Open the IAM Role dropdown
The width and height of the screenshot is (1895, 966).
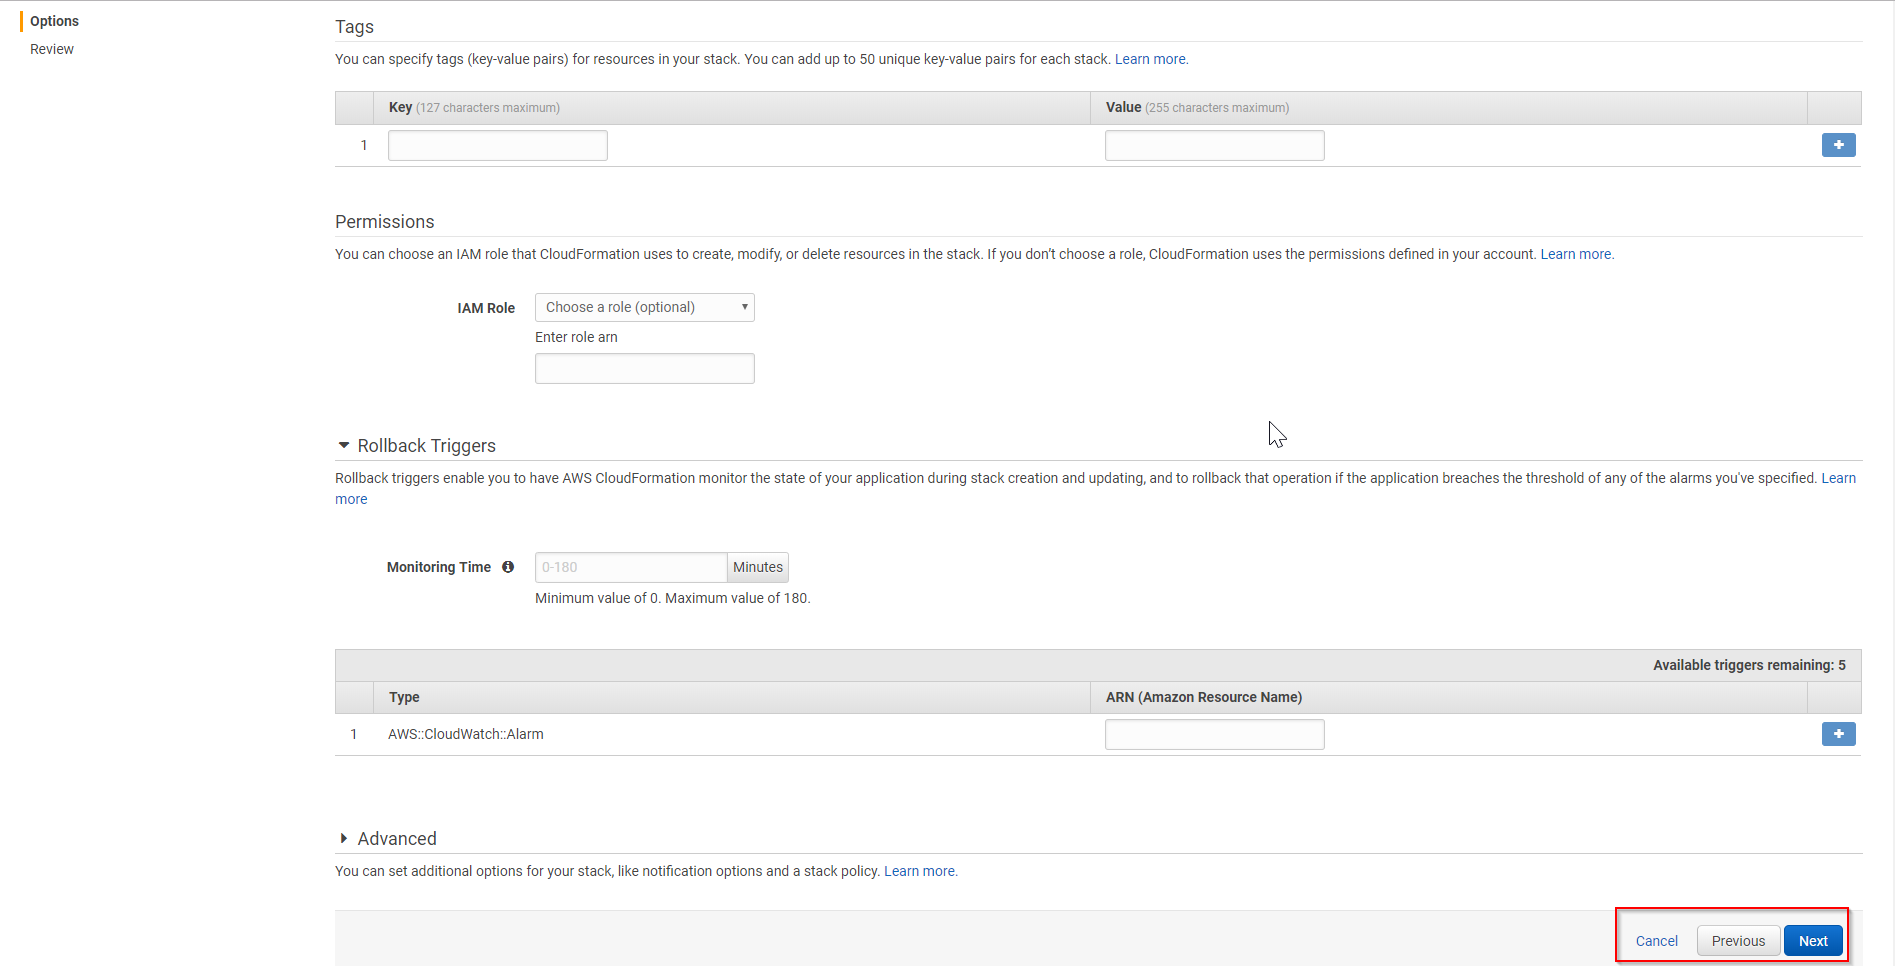644,307
